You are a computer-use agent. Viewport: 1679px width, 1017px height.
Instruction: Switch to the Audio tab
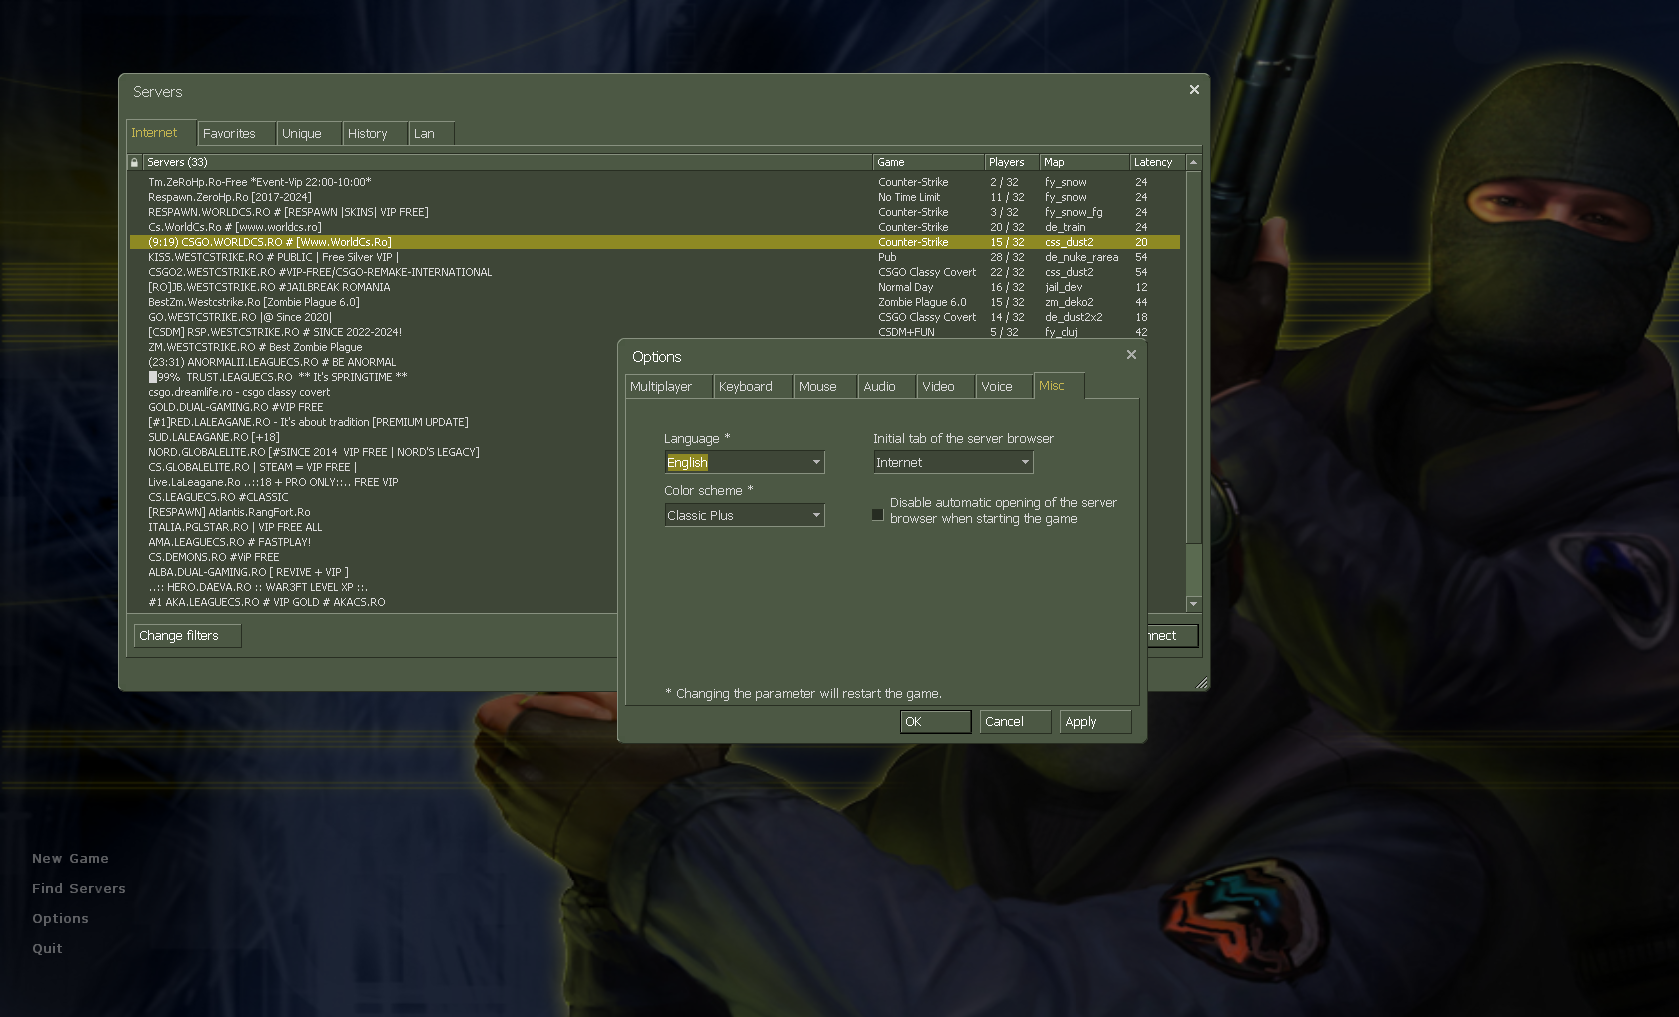point(887,387)
